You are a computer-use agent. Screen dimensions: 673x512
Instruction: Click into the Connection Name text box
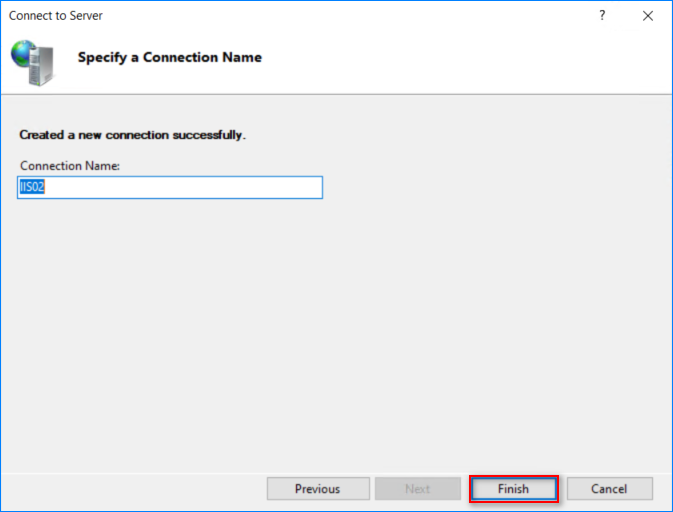click(x=170, y=188)
